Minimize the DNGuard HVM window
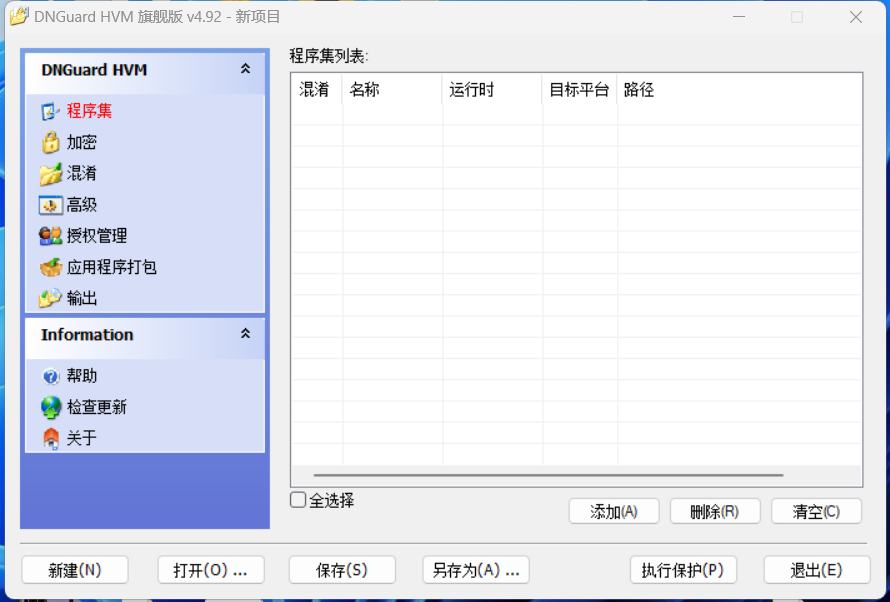 pos(738,17)
